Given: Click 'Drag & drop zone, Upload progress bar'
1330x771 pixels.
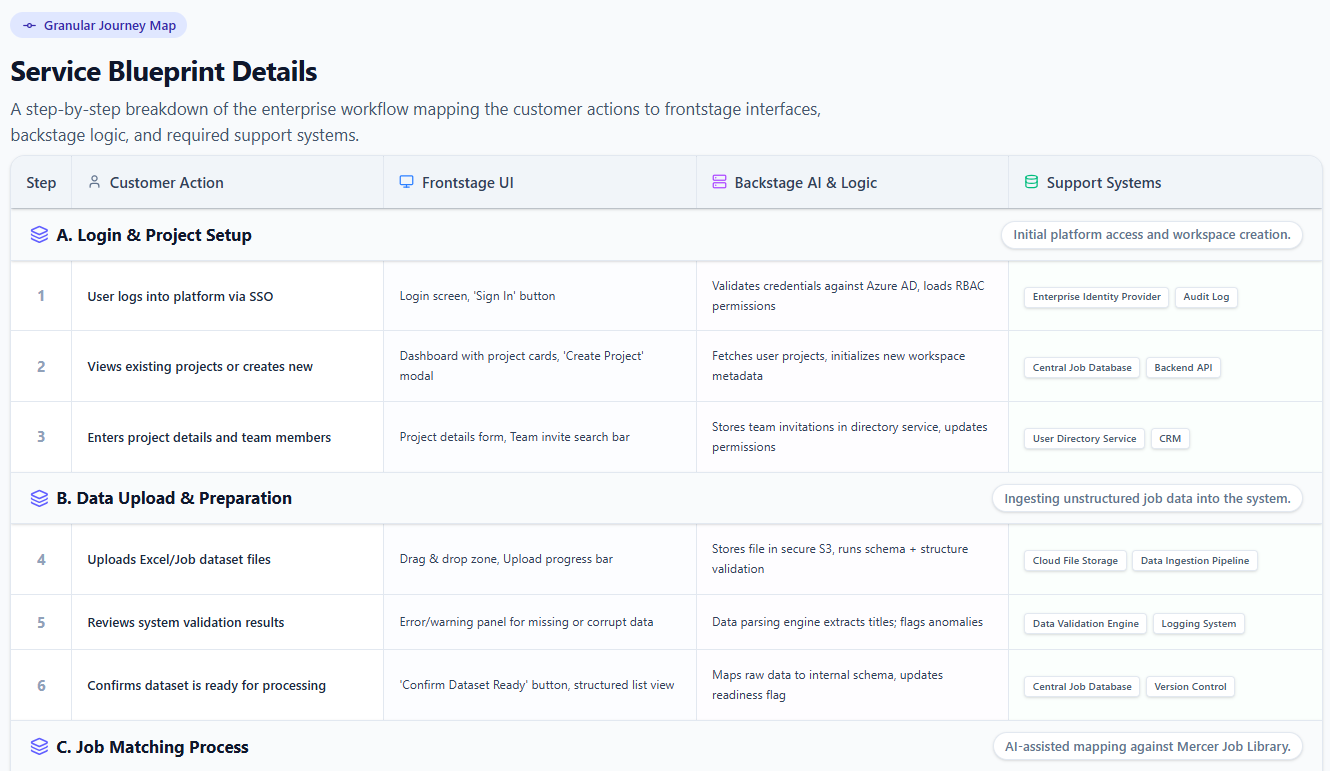Looking at the screenshot, I should pos(507,559).
